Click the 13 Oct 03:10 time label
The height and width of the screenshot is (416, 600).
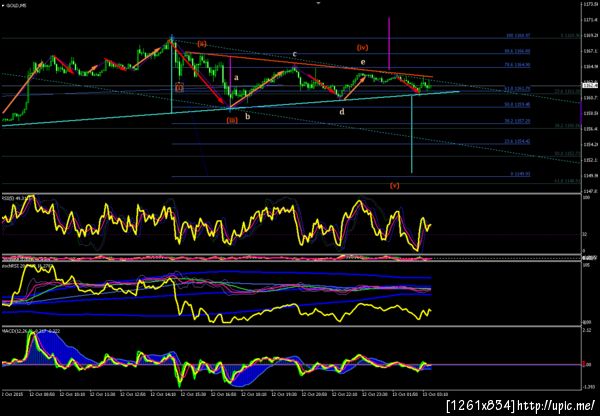pyautogui.click(x=435, y=393)
